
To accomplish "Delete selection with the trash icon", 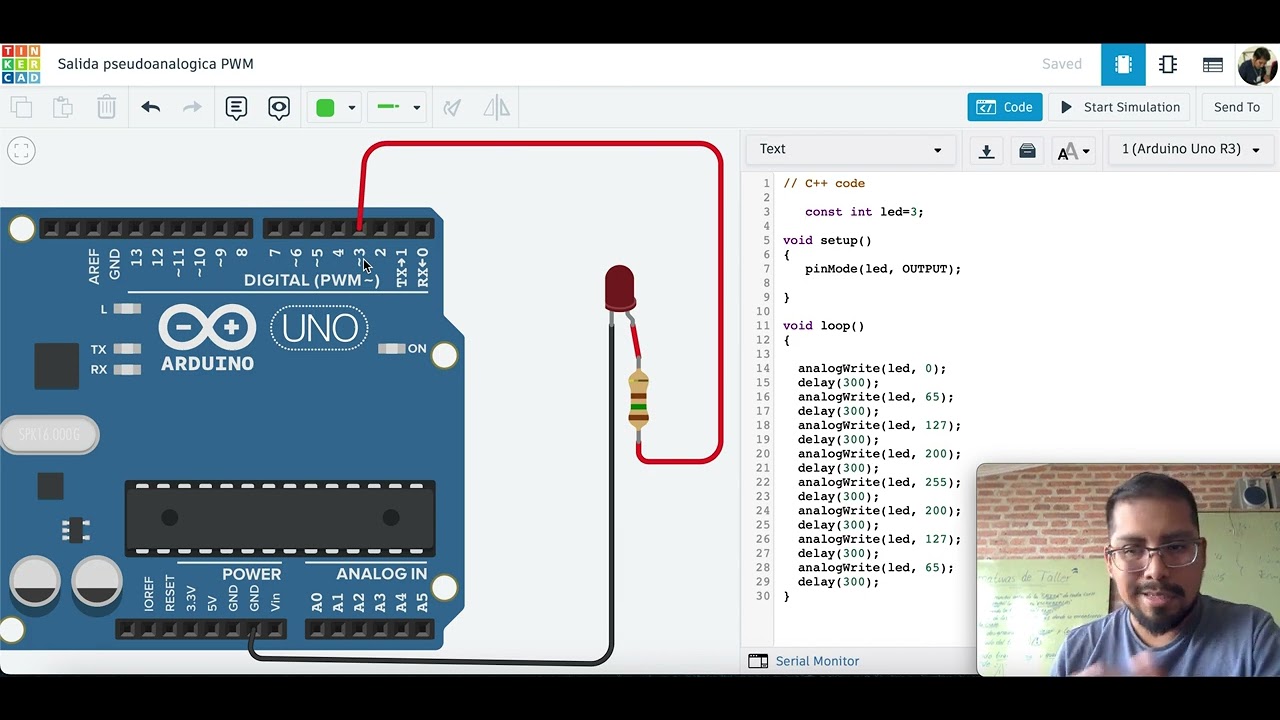I will (x=106, y=107).
